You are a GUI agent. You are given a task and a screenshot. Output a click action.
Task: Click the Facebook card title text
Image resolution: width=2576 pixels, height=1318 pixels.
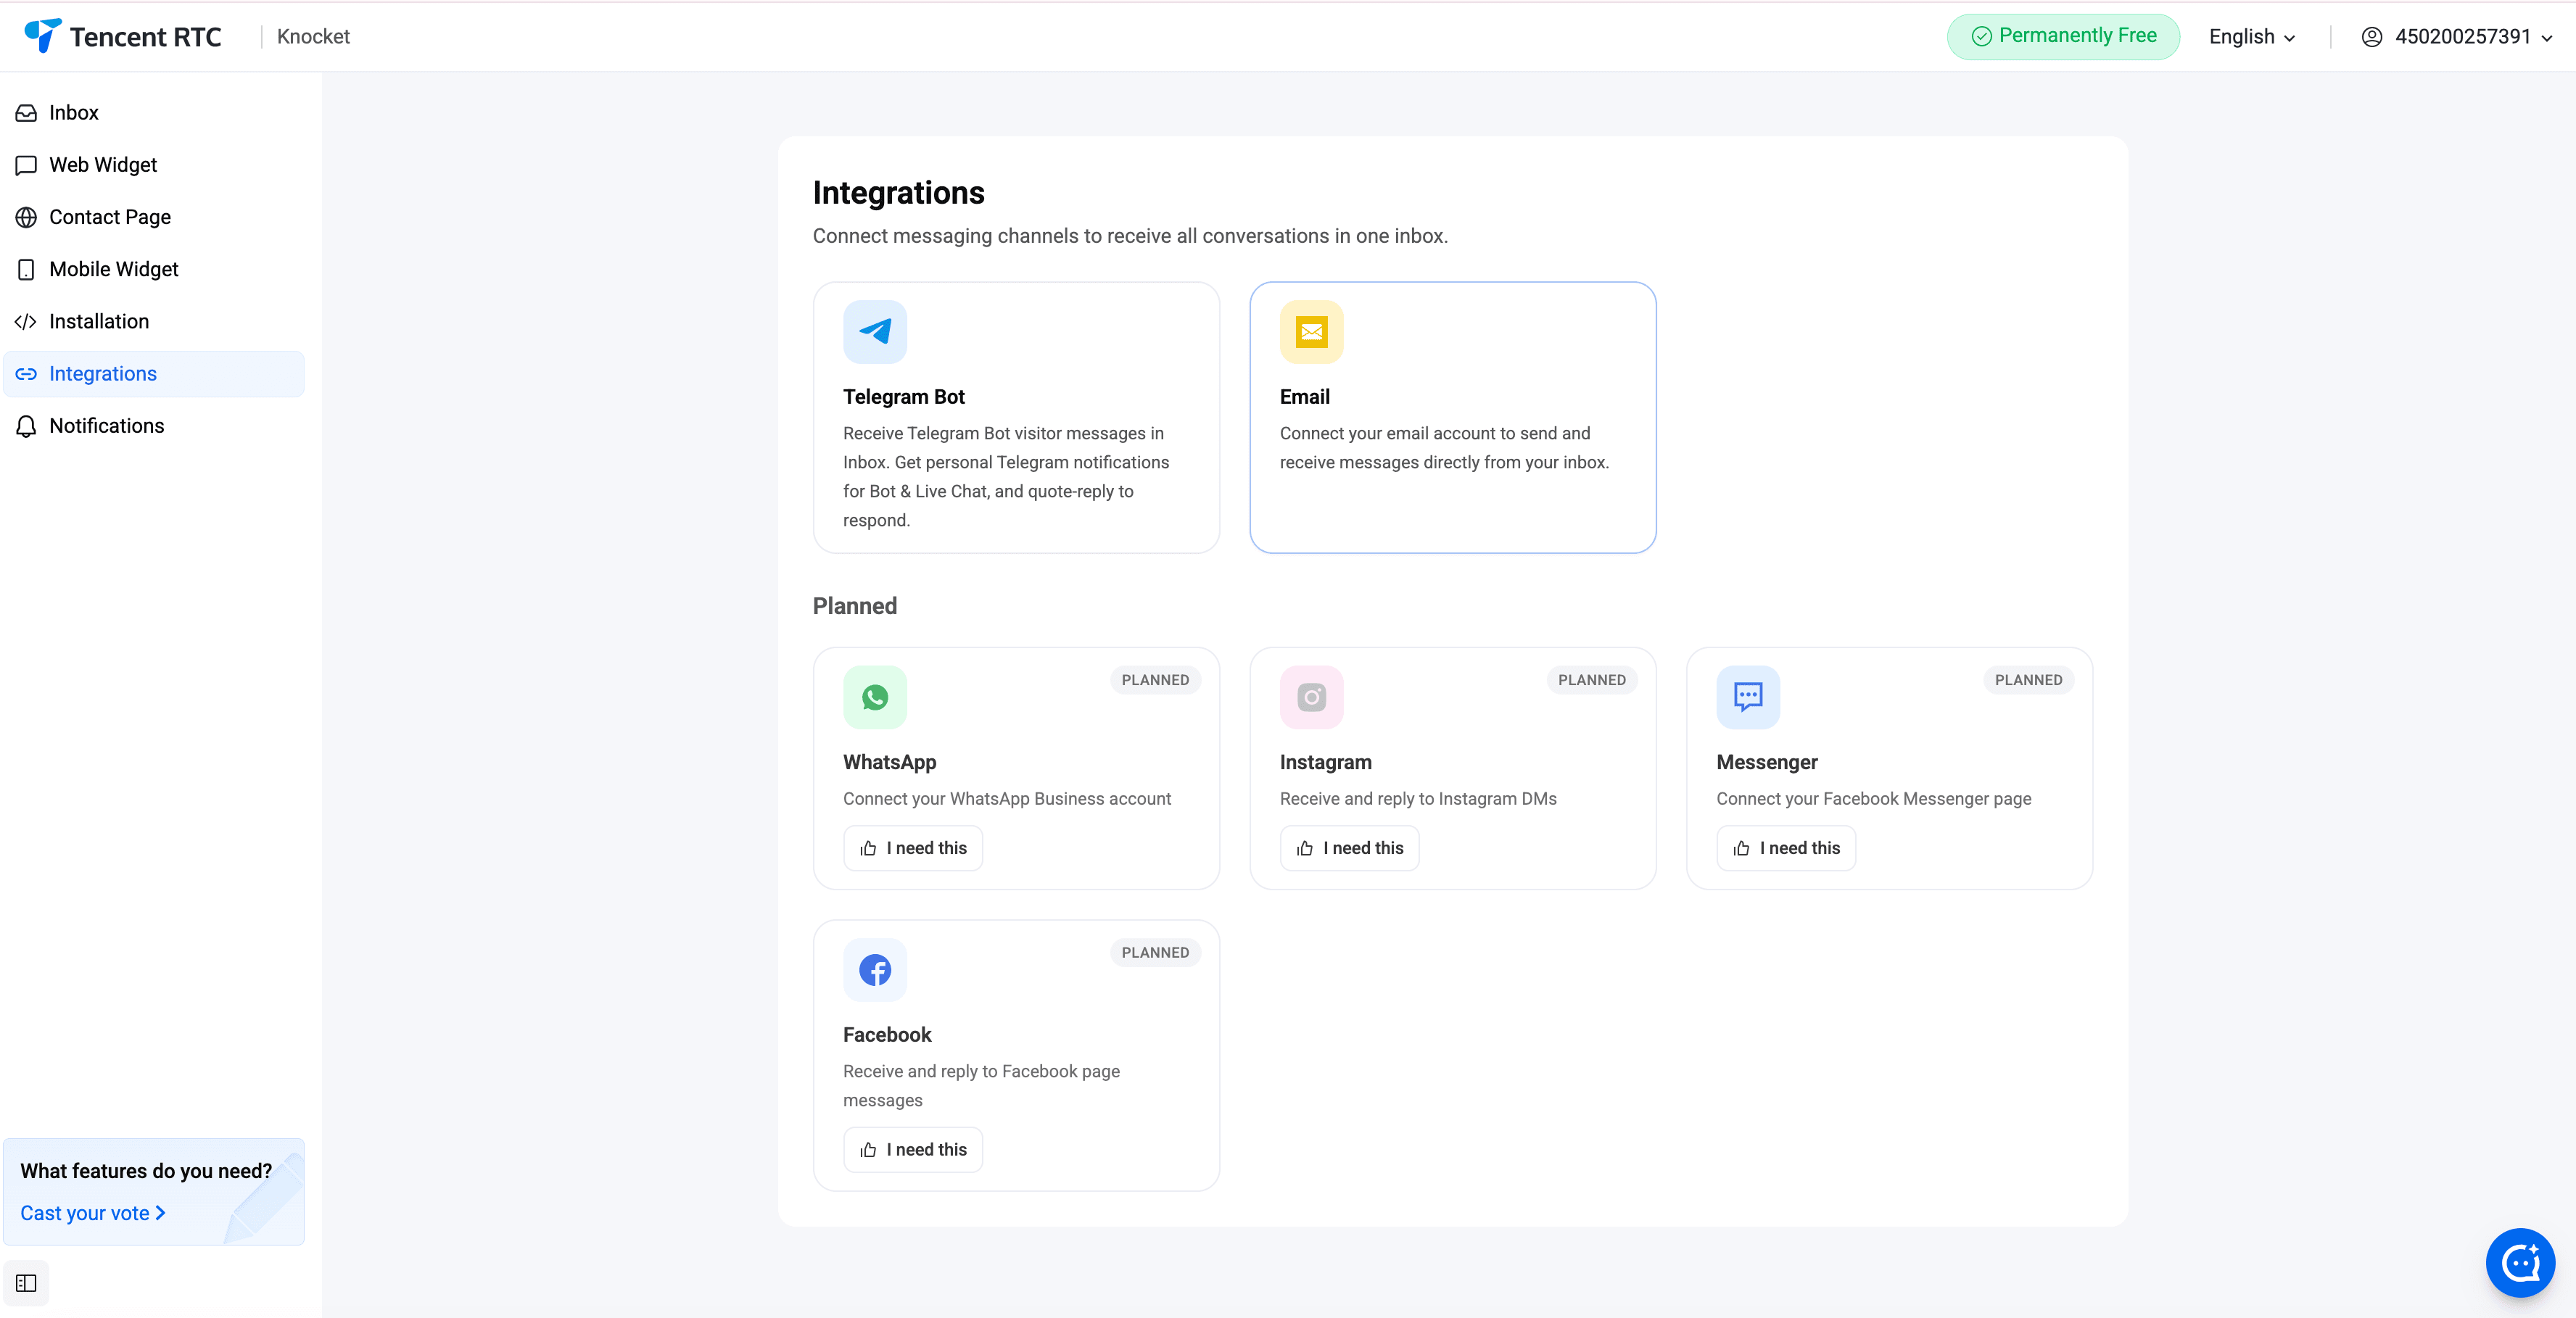coord(887,1035)
